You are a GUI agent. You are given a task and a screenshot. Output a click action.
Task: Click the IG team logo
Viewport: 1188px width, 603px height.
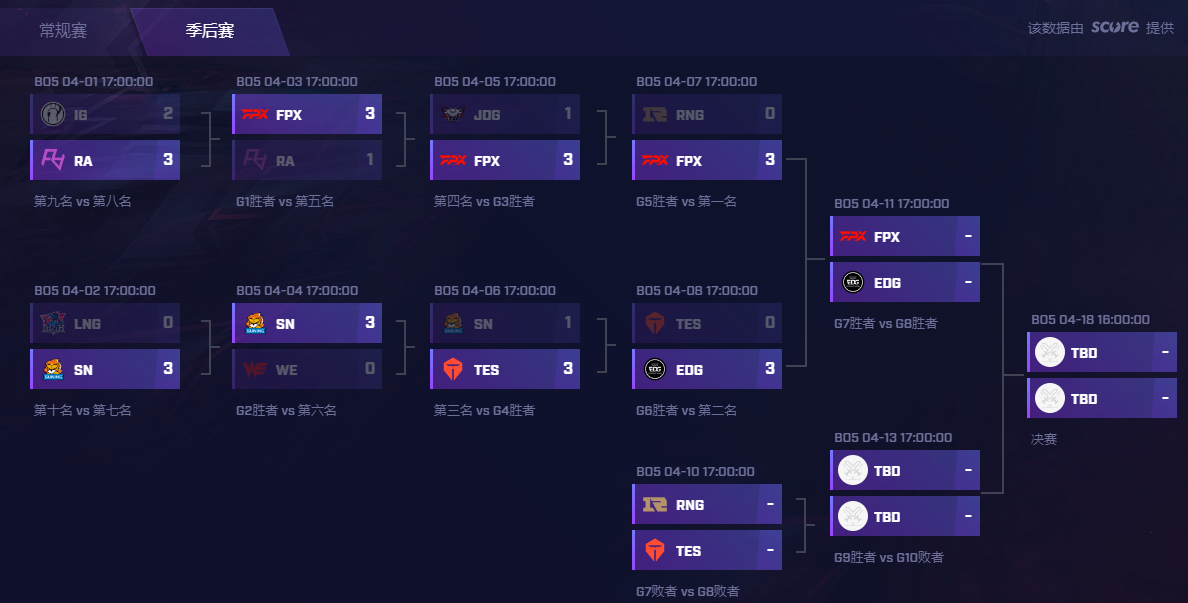51,115
